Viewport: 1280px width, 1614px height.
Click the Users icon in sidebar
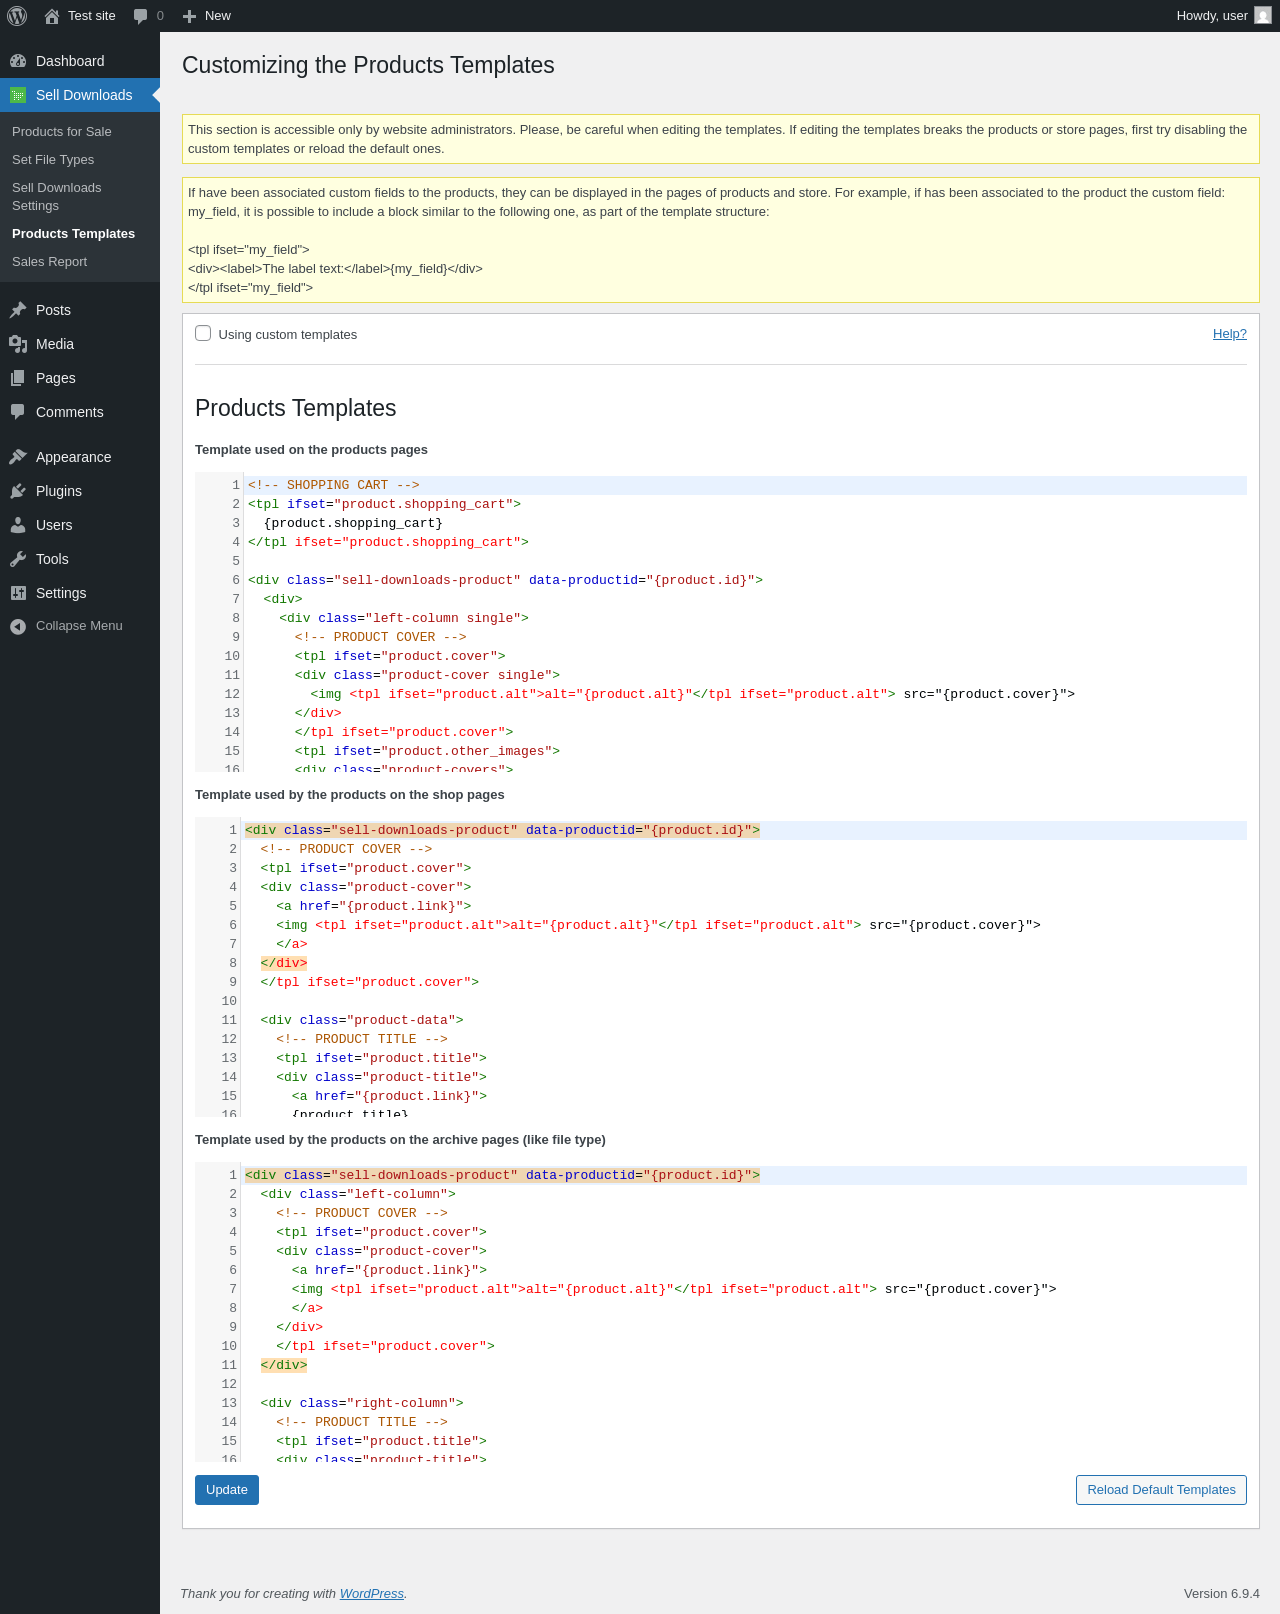pyautogui.click(x=18, y=525)
